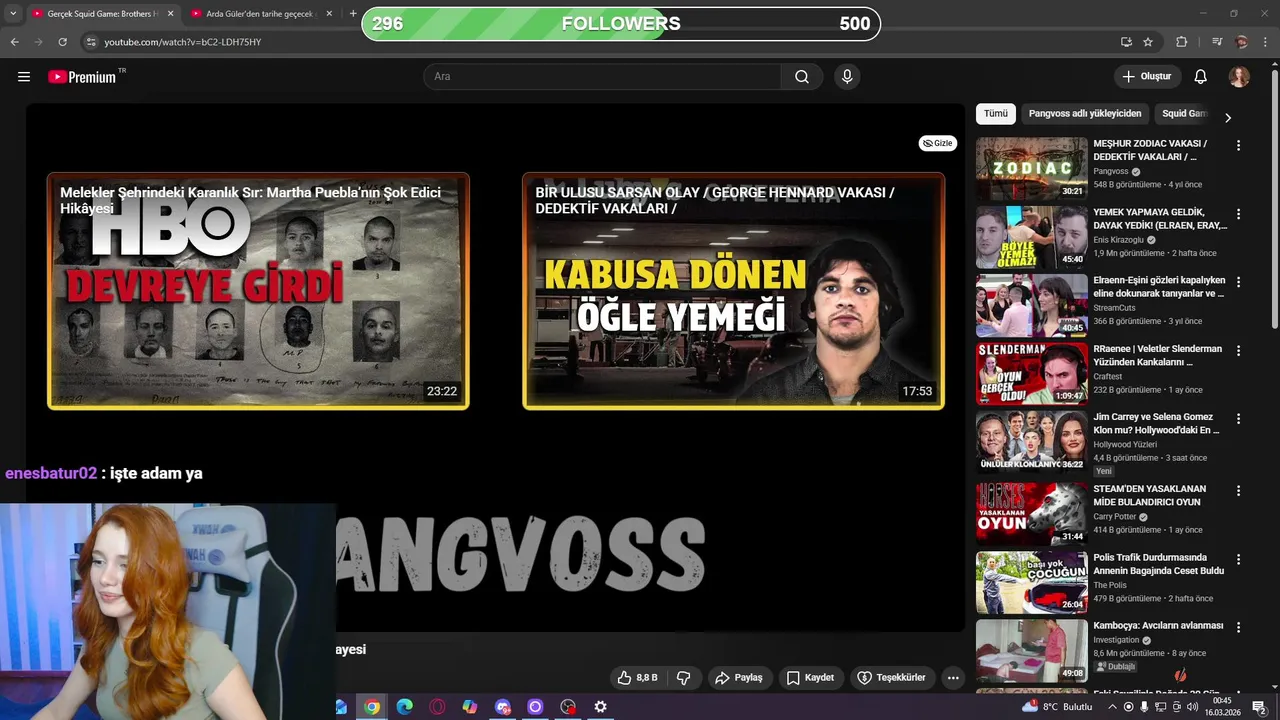Image resolution: width=1280 pixels, height=720 pixels.
Task: Hide end screen with Gizle toggle
Action: coord(938,143)
